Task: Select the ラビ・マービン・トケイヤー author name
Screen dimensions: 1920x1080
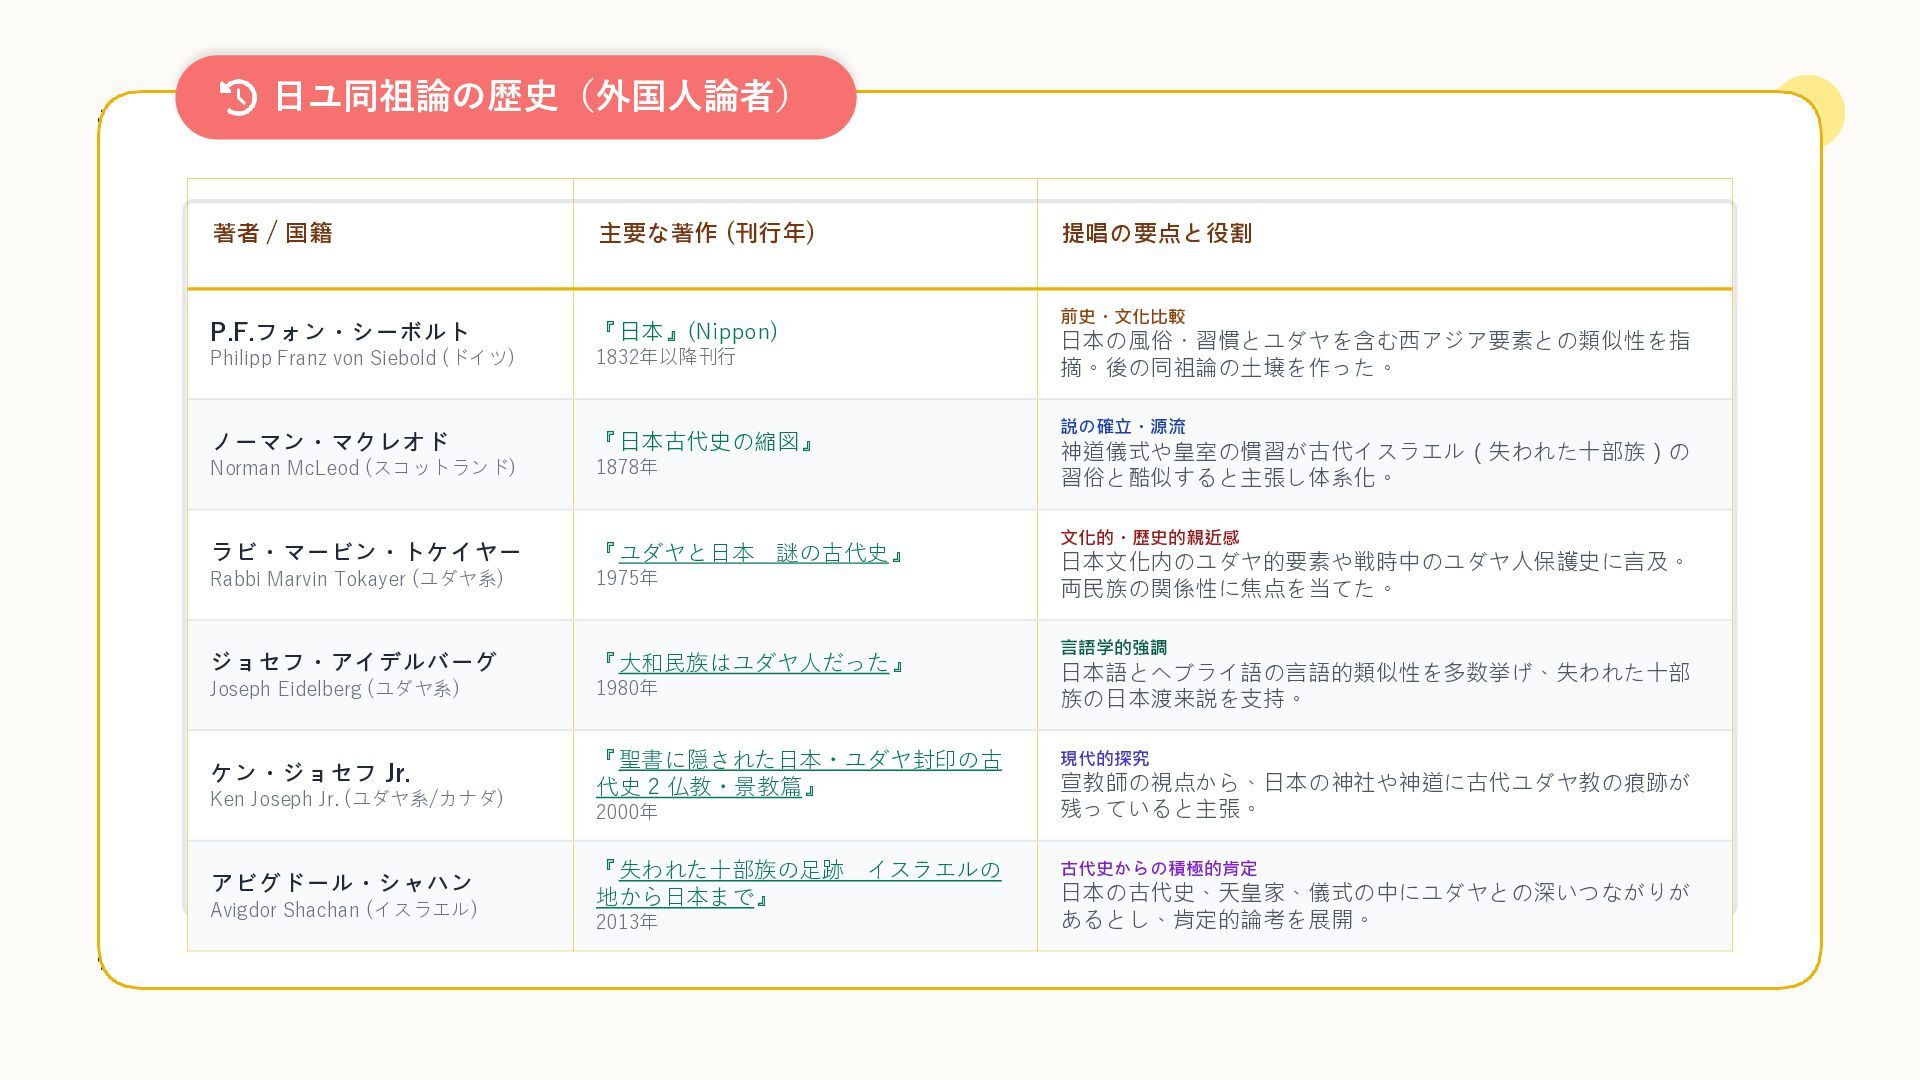Action: [365, 552]
